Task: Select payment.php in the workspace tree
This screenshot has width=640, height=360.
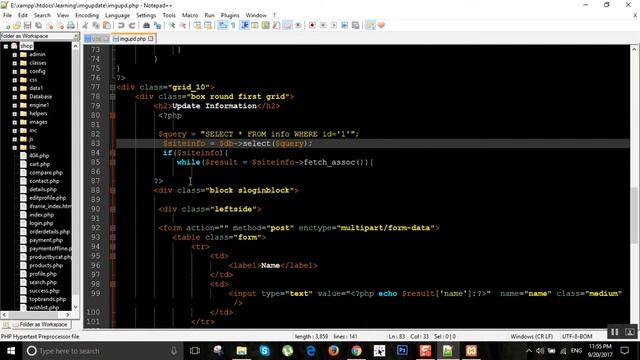Action: pos(46,240)
